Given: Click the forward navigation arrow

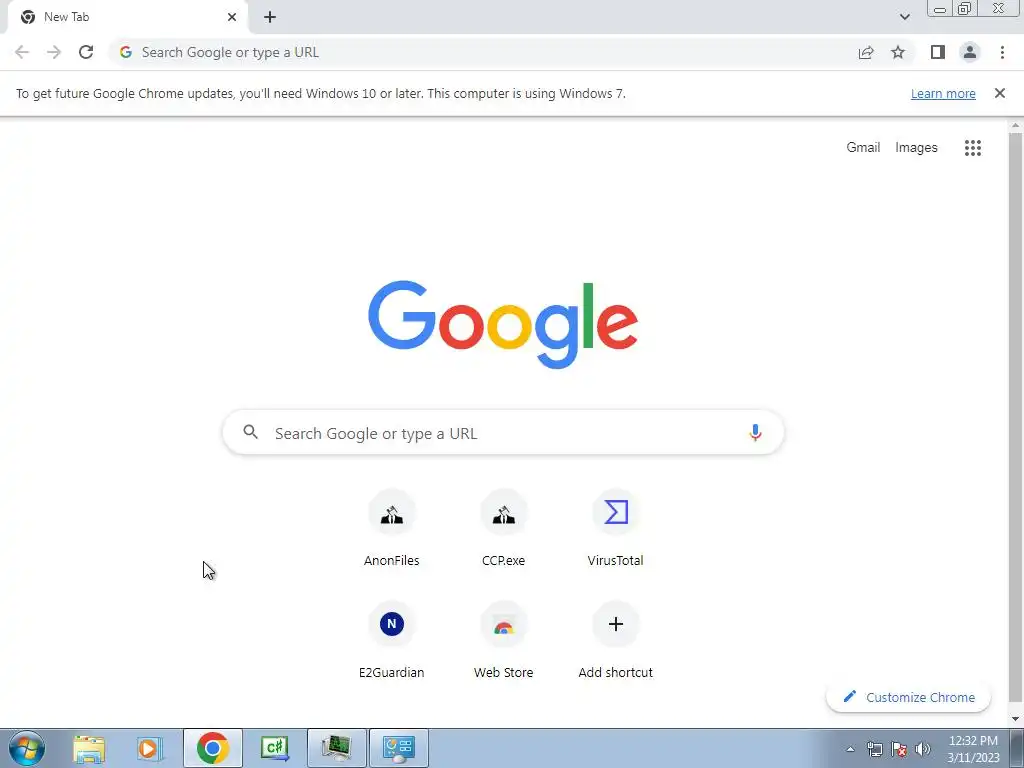Looking at the screenshot, I should pyautogui.click(x=54, y=52).
